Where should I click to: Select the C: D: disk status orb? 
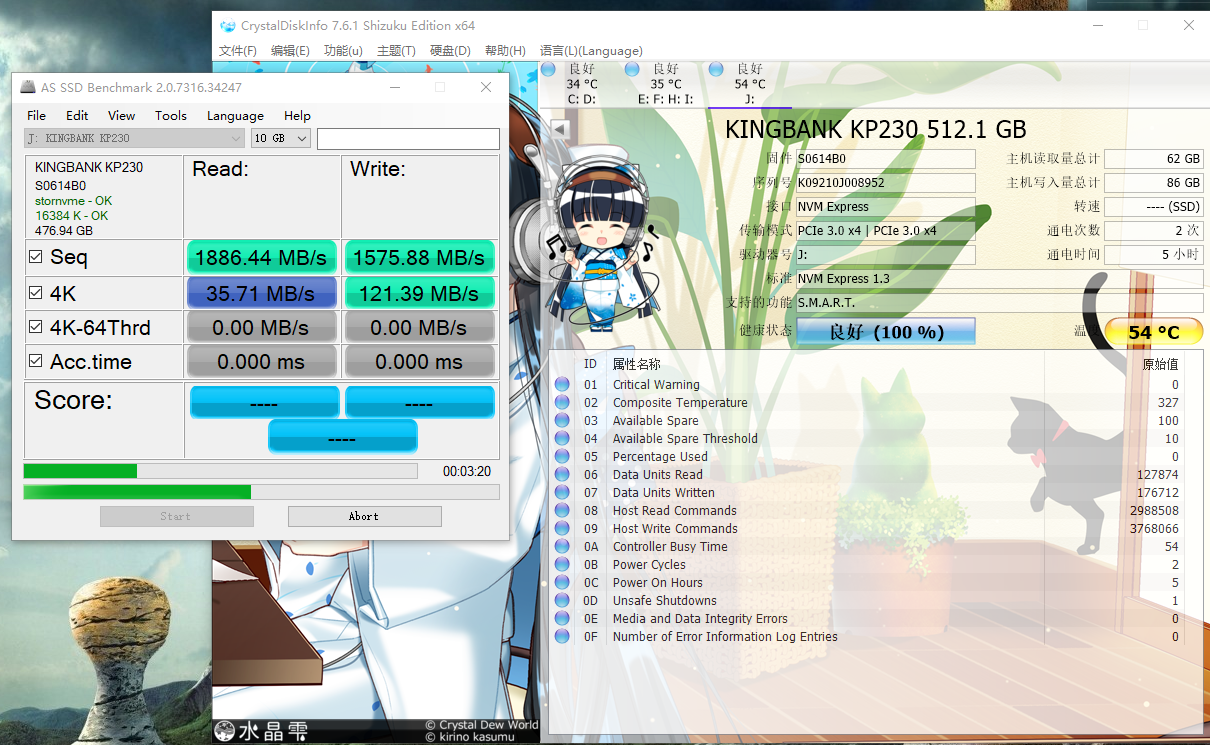[548, 69]
